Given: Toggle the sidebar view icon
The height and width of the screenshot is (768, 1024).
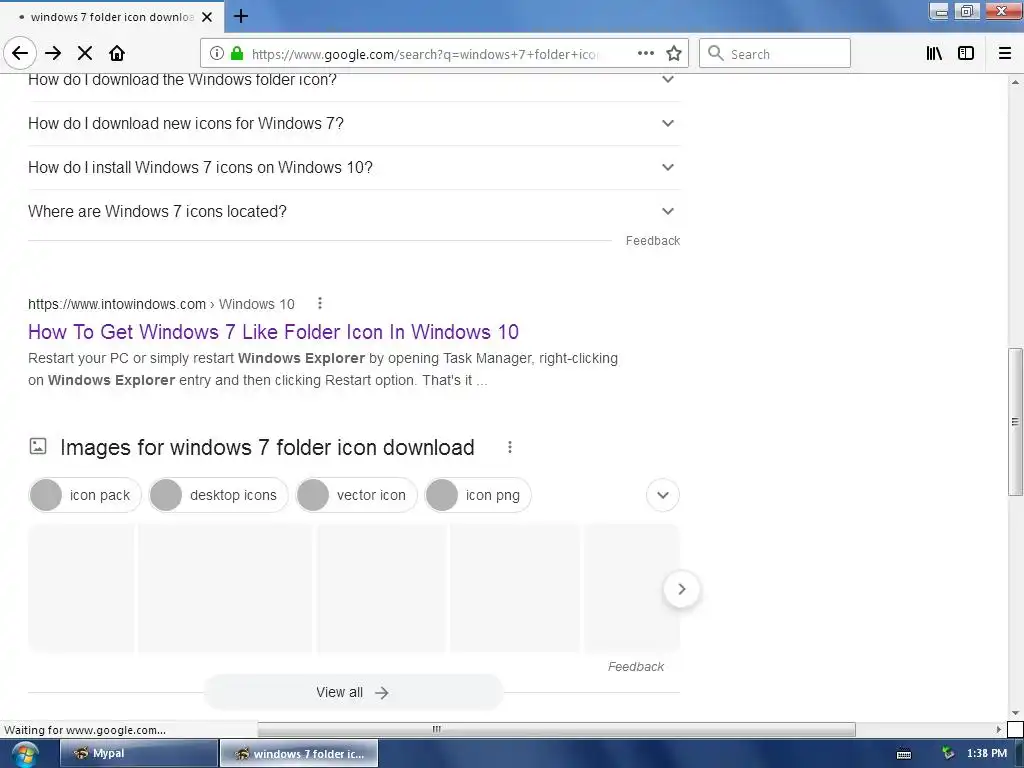Looking at the screenshot, I should 966,54.
